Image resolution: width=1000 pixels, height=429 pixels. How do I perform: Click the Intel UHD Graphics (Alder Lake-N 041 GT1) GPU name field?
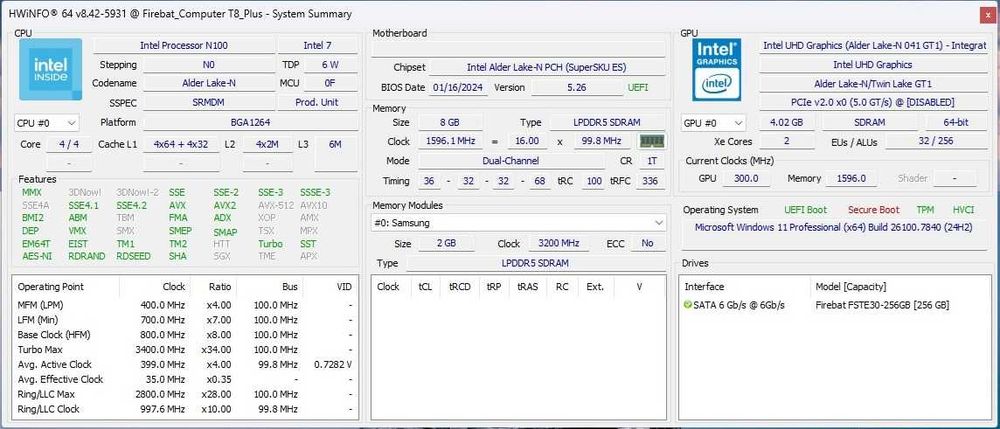(x=874, y=46)
